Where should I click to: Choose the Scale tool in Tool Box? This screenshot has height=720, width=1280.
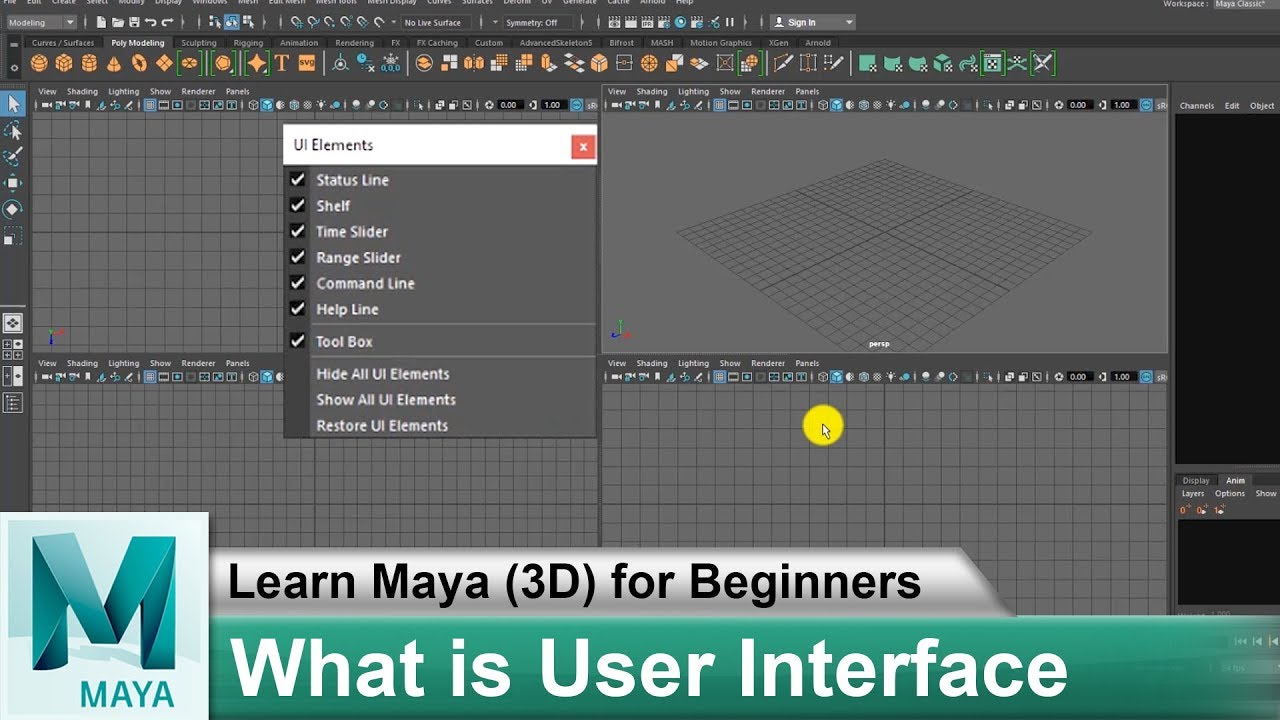(x=13, y=236)
